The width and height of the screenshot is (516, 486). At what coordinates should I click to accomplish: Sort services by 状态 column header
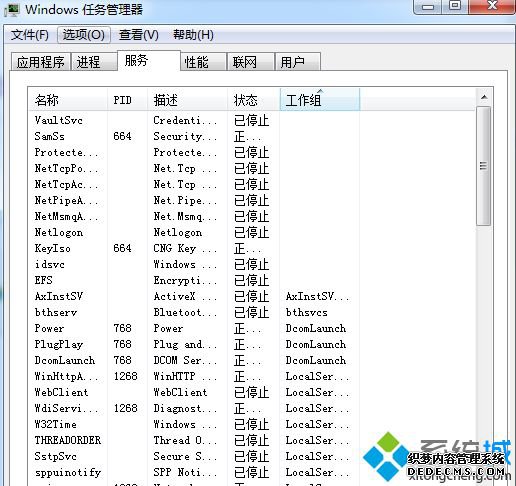pos(254,100)
